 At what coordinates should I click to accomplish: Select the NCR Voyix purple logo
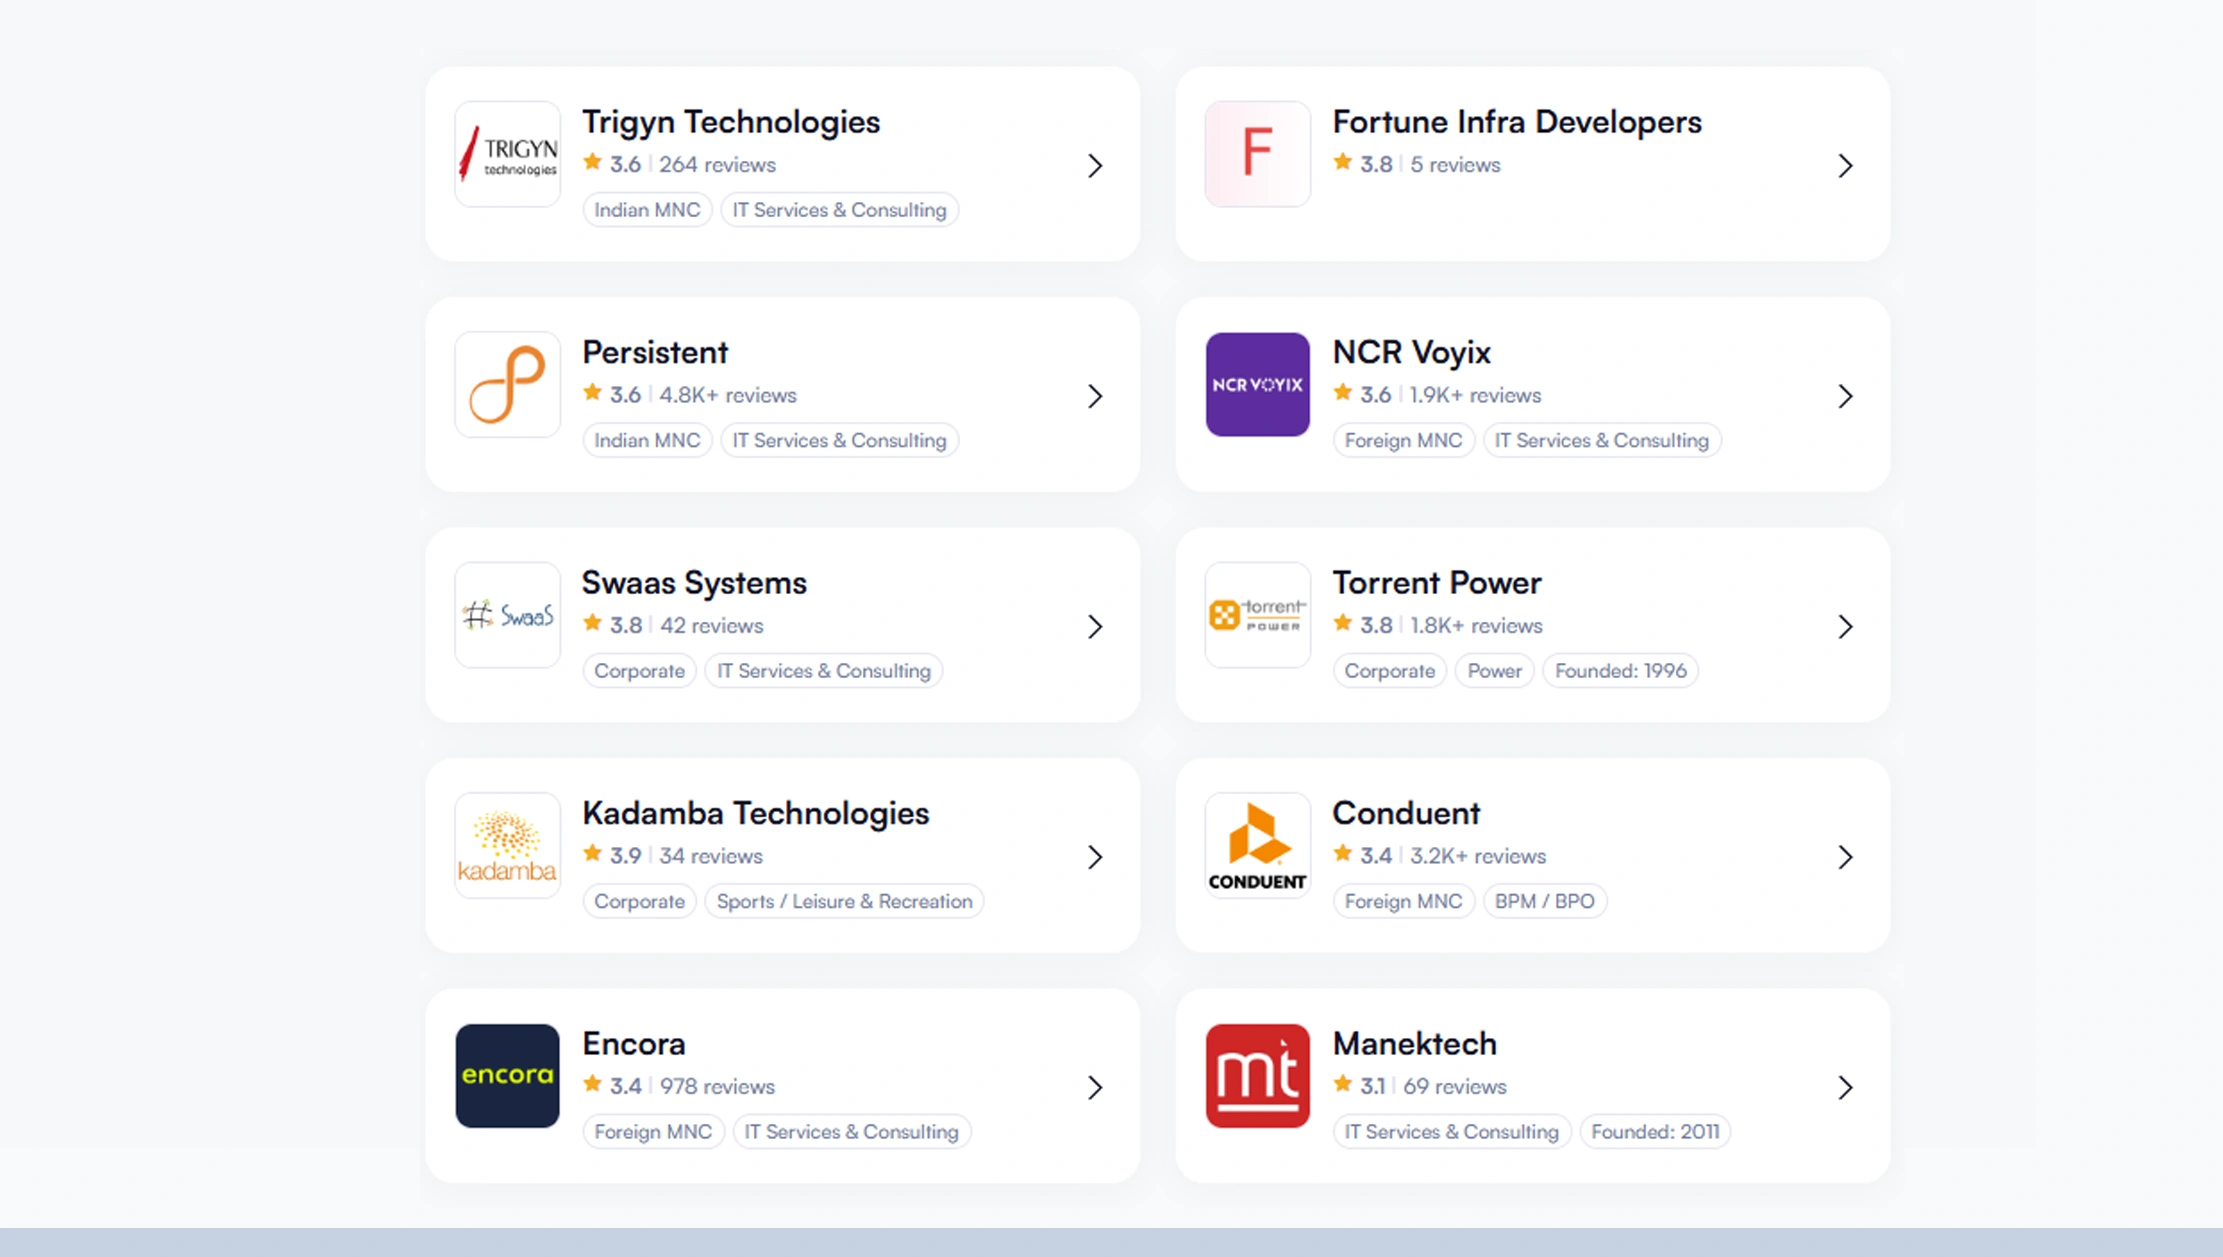1257,385
